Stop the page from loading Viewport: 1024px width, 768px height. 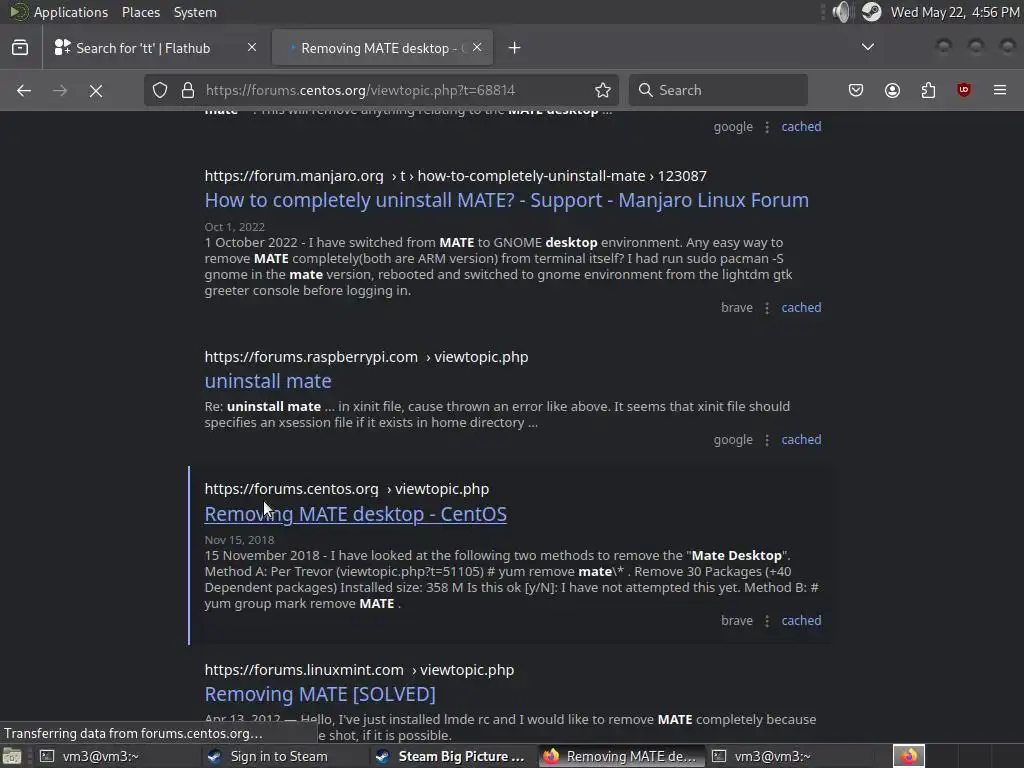tap(96, 90)
